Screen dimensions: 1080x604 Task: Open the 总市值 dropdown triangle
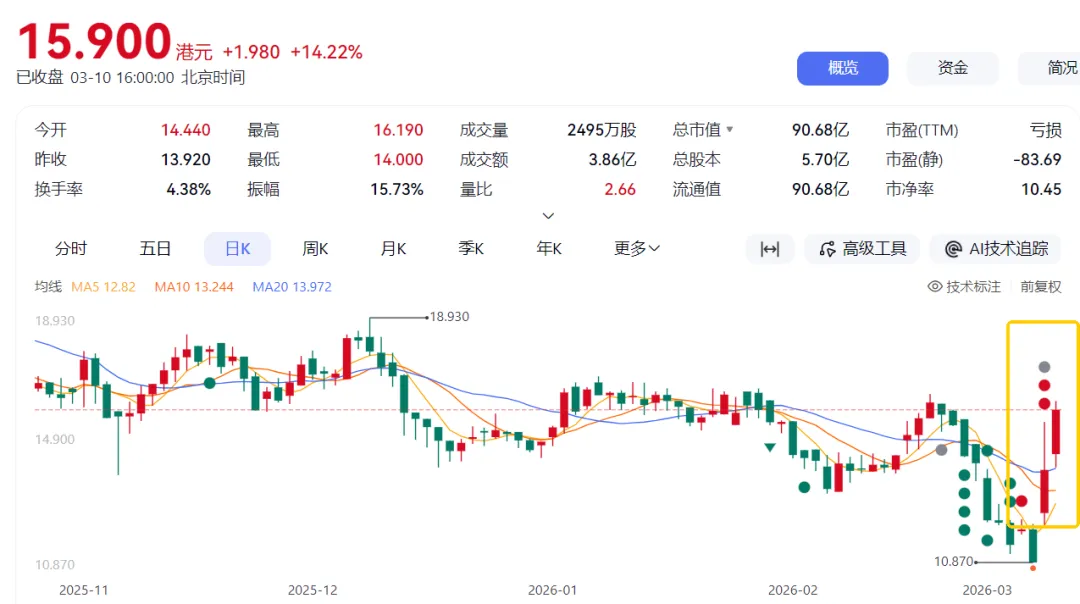729,130
